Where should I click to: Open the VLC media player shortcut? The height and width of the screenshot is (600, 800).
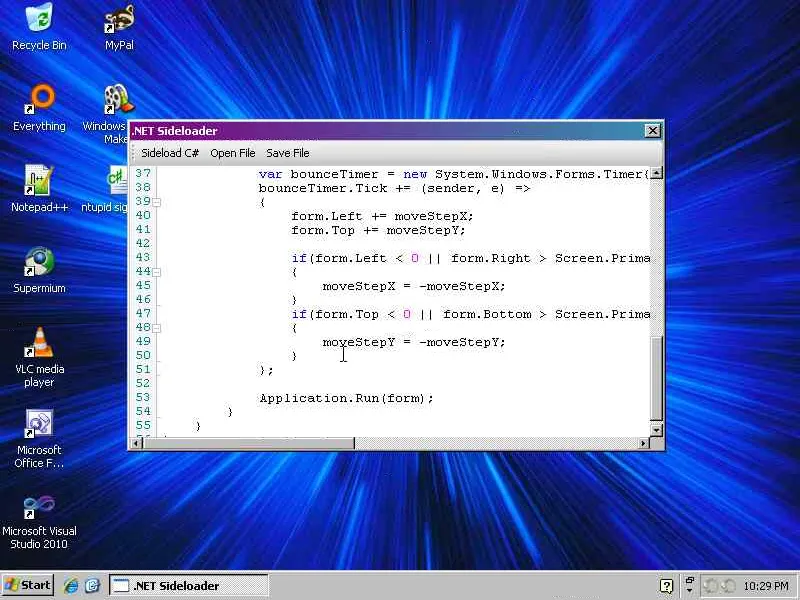(x=39, y=357)
